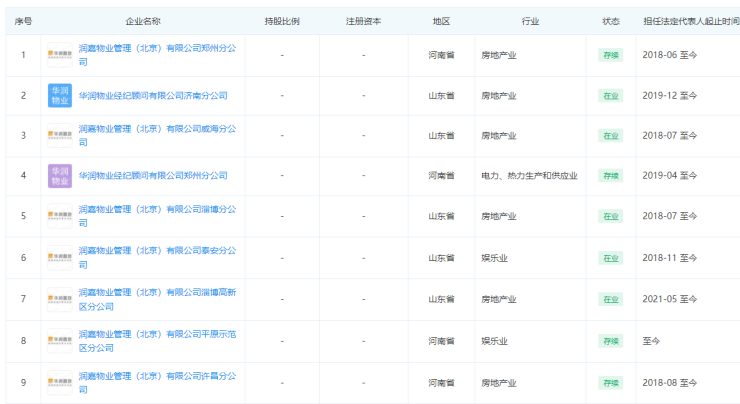Click the 状态 column header
Image resolution: width=740 pixels, height=404 pixels.
(x=610, y=21)
